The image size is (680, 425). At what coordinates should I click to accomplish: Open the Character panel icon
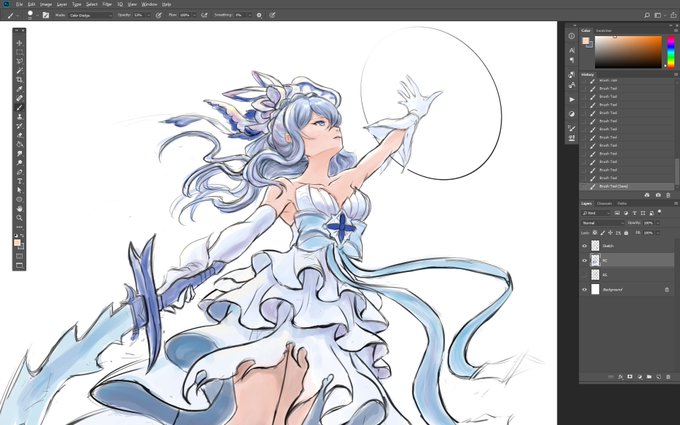tap(572, 50)
